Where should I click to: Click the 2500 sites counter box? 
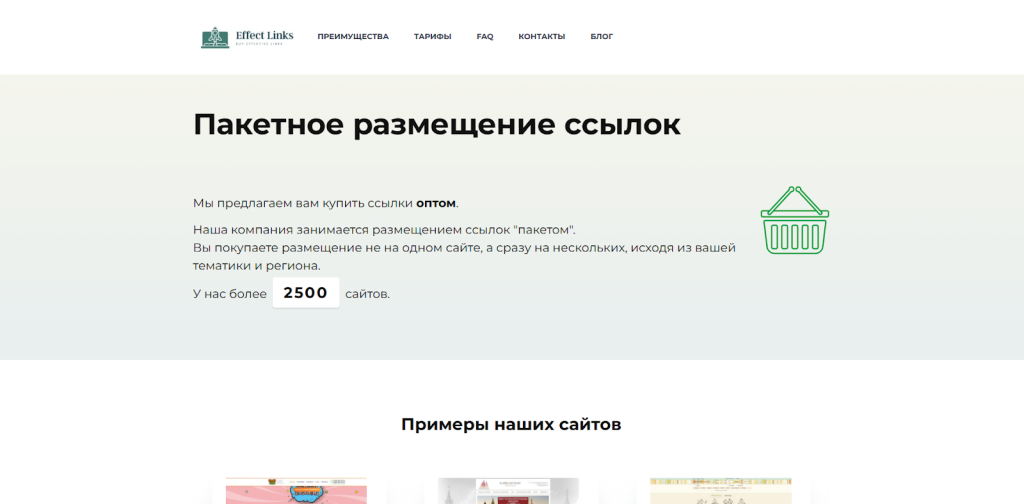[x=306, y=293]
